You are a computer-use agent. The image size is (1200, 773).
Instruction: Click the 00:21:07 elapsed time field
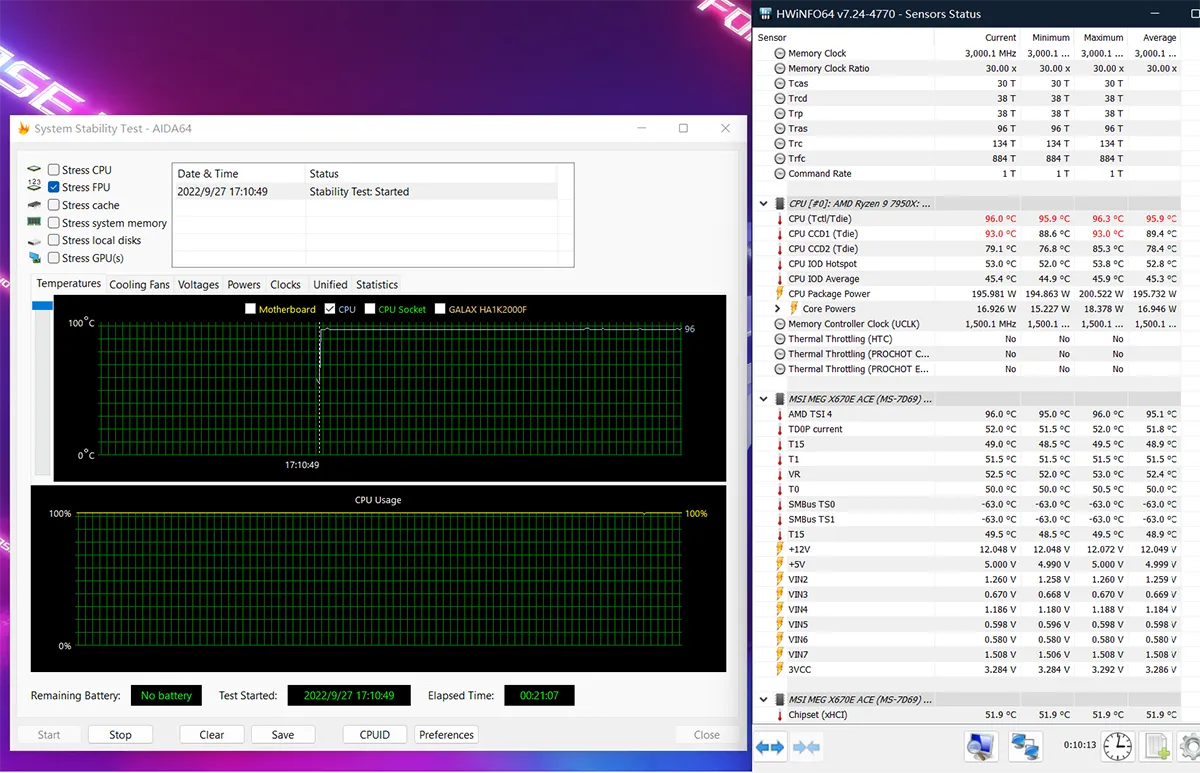click(x=539, y=695)
